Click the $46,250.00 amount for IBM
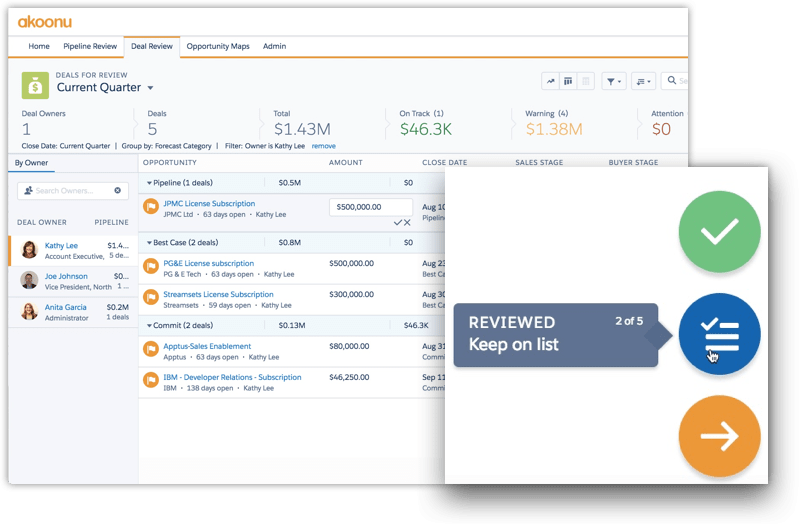This screenshot has height=527, width=799. [x=349, y=377]
